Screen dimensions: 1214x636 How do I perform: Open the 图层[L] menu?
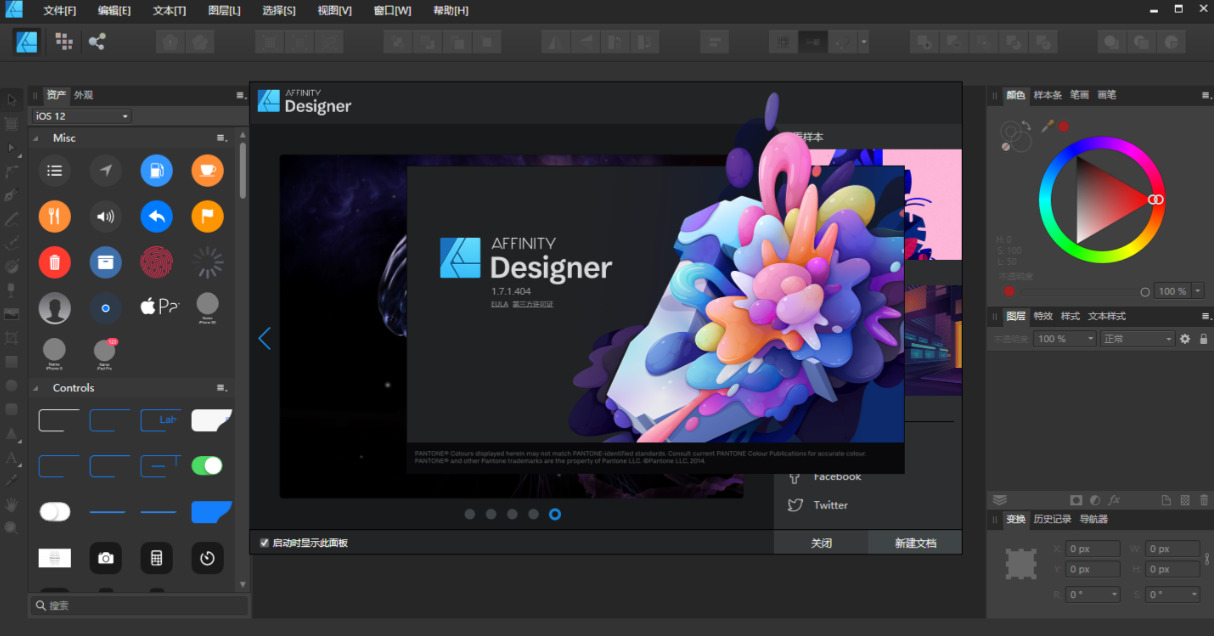click(224, 10)
